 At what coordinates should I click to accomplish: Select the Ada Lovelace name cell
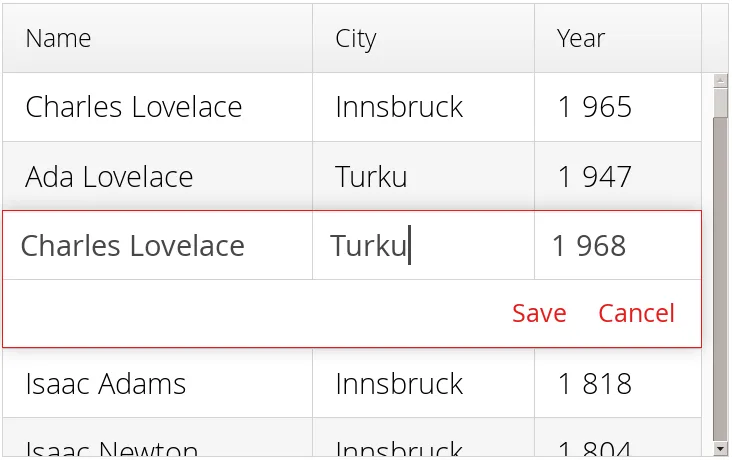pyautogui.click(x=157, y=177)
